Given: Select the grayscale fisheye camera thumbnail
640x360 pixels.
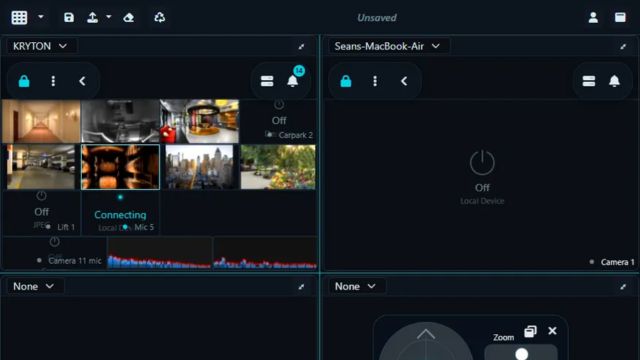Looking at the screenshot, I should (x=120, y=121).
